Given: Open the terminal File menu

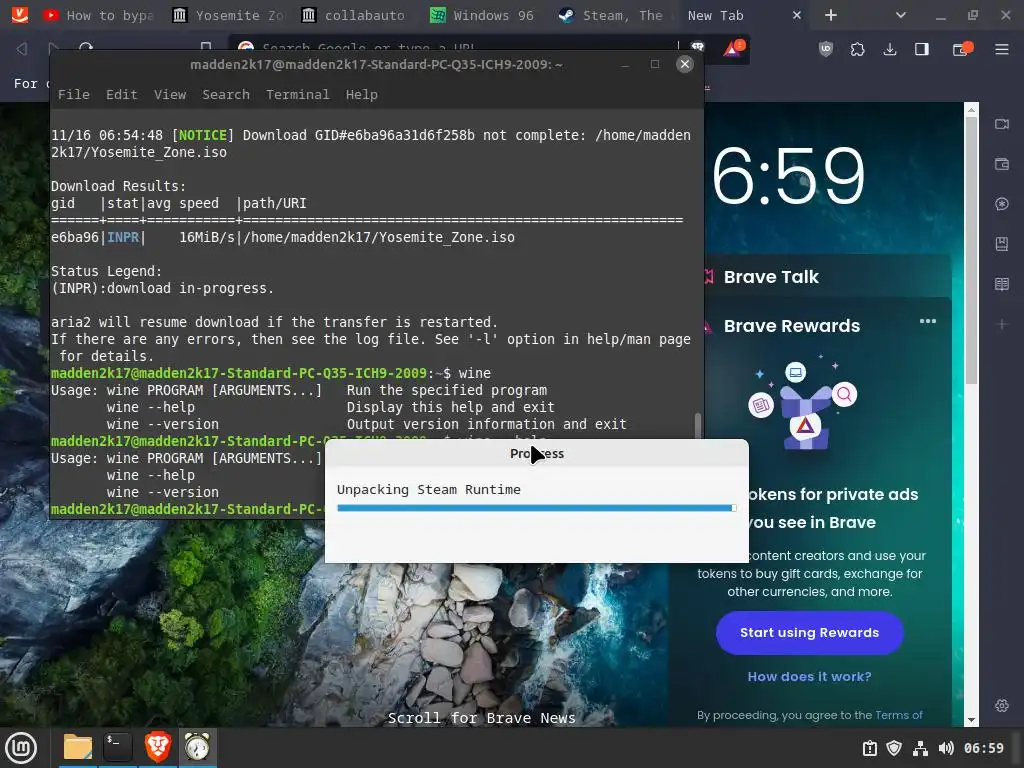Looking at the screenshot, I should tap(74, 95).
